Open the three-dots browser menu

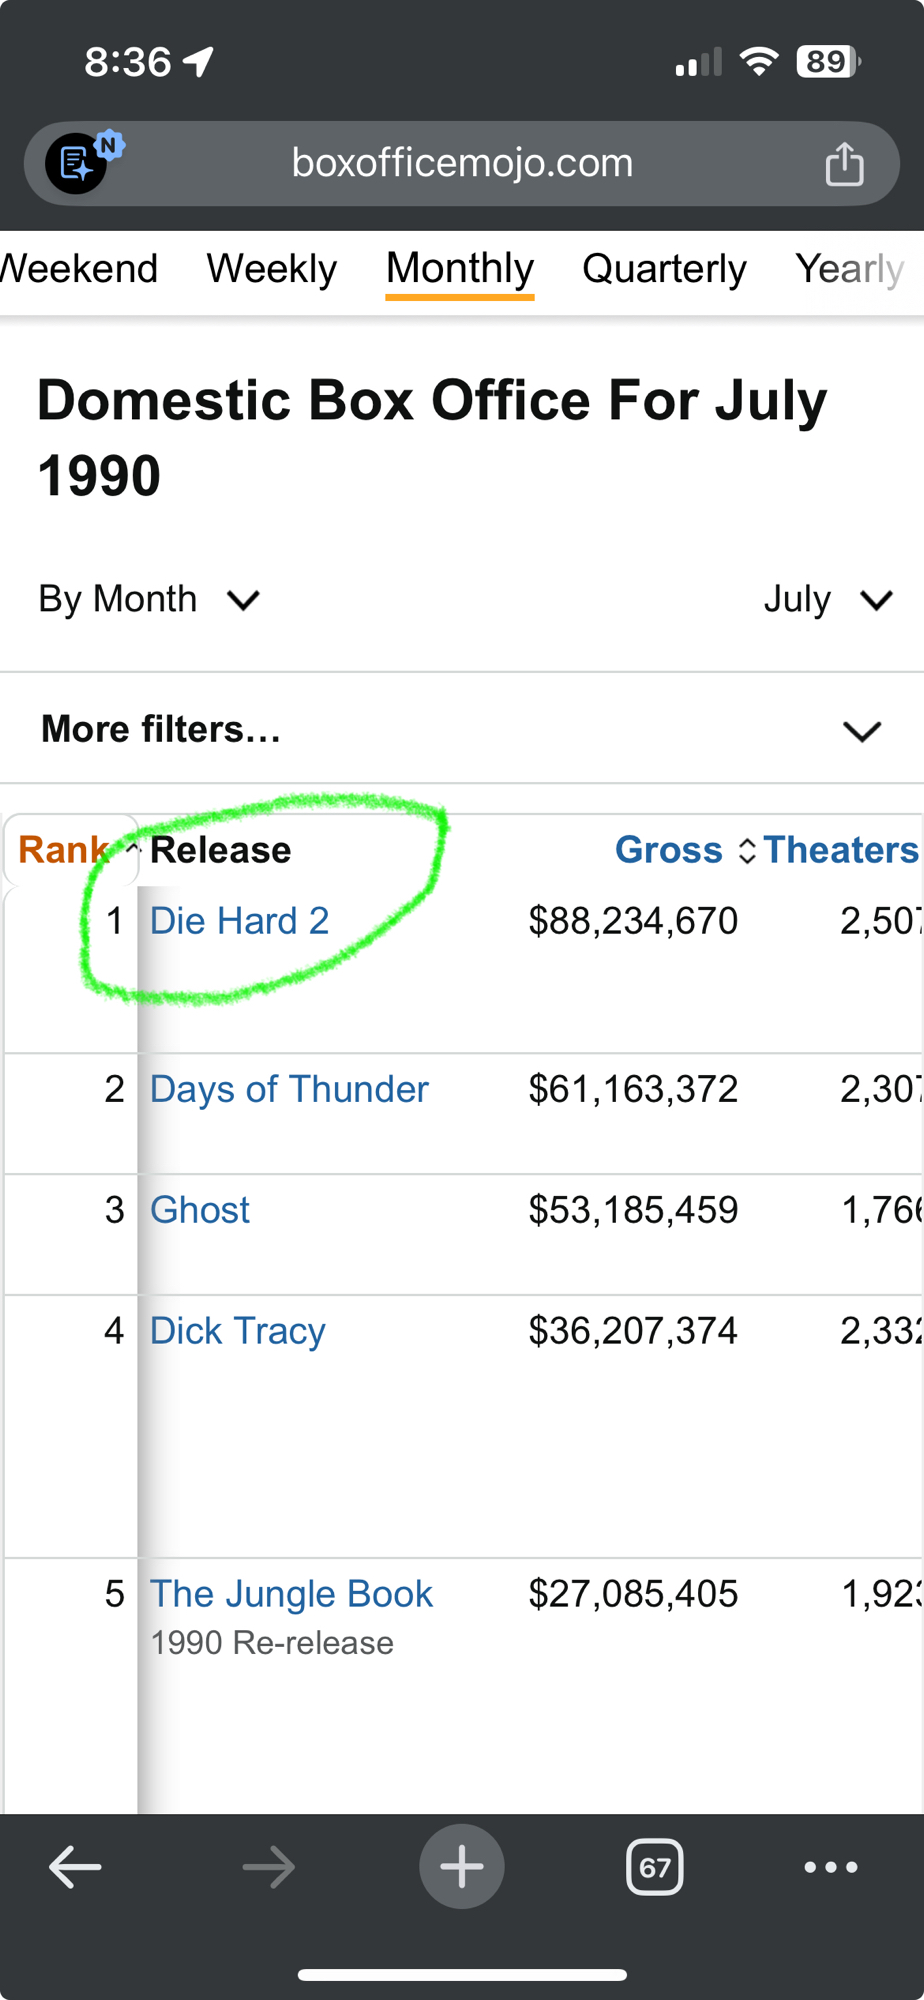830,1867
